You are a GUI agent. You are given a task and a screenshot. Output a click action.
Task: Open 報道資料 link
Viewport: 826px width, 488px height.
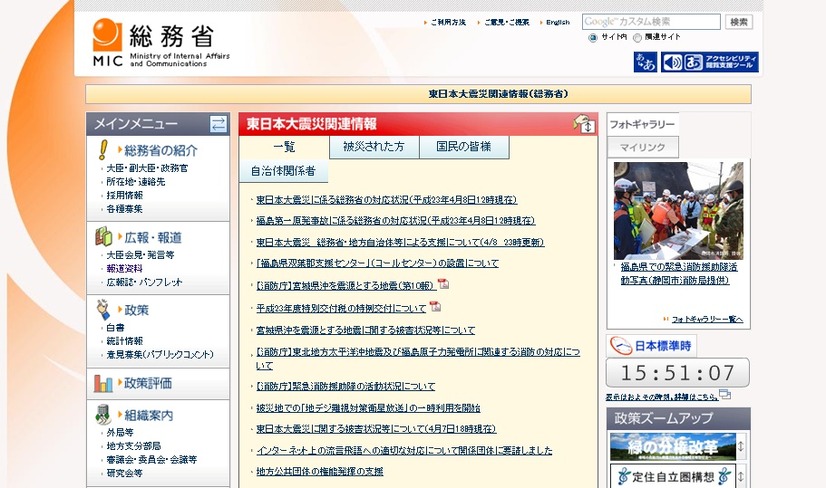[x=125, y=268]
